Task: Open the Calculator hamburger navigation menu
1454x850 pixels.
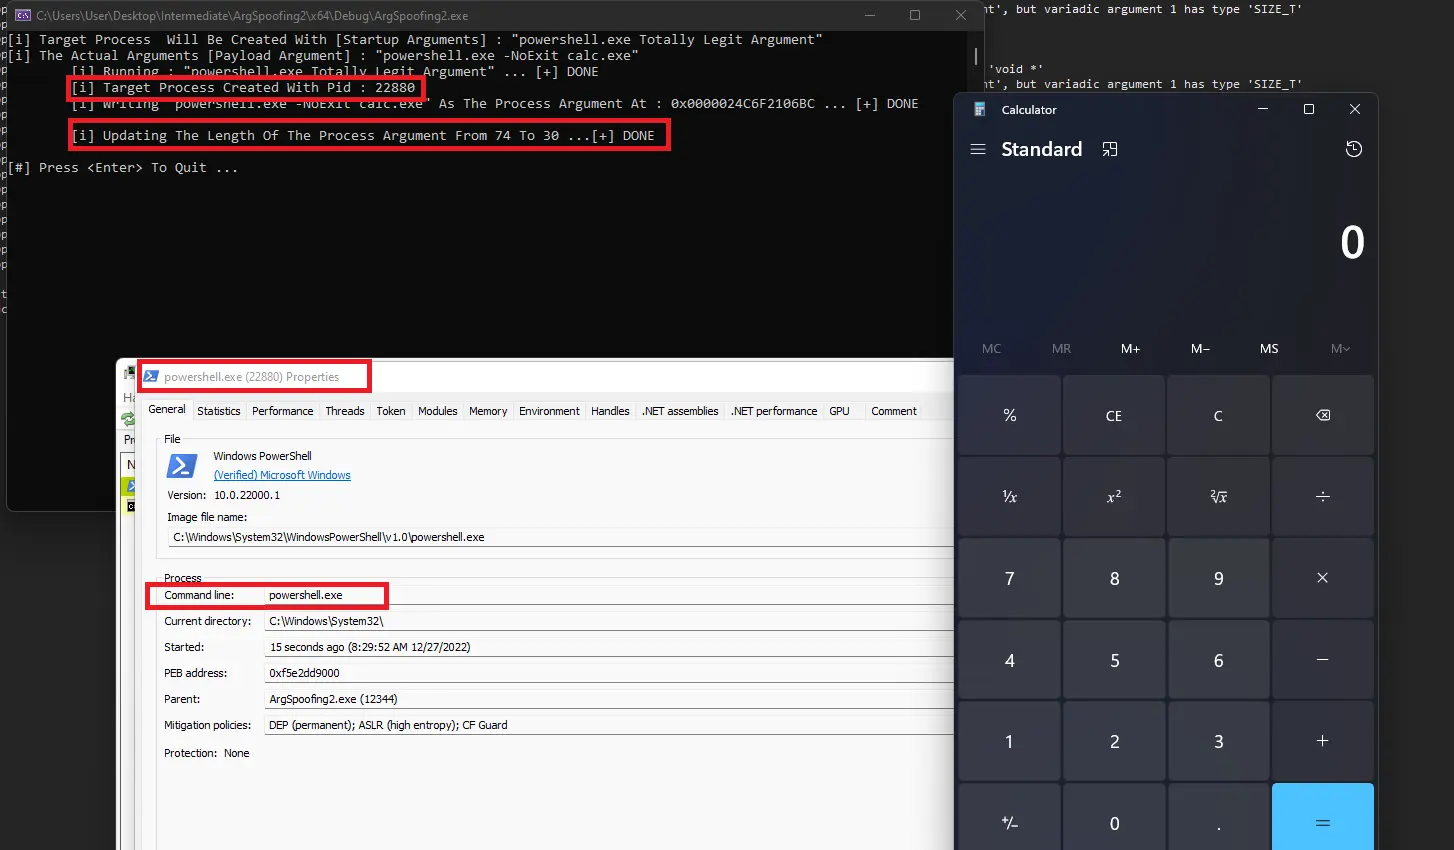Action: 978,149
